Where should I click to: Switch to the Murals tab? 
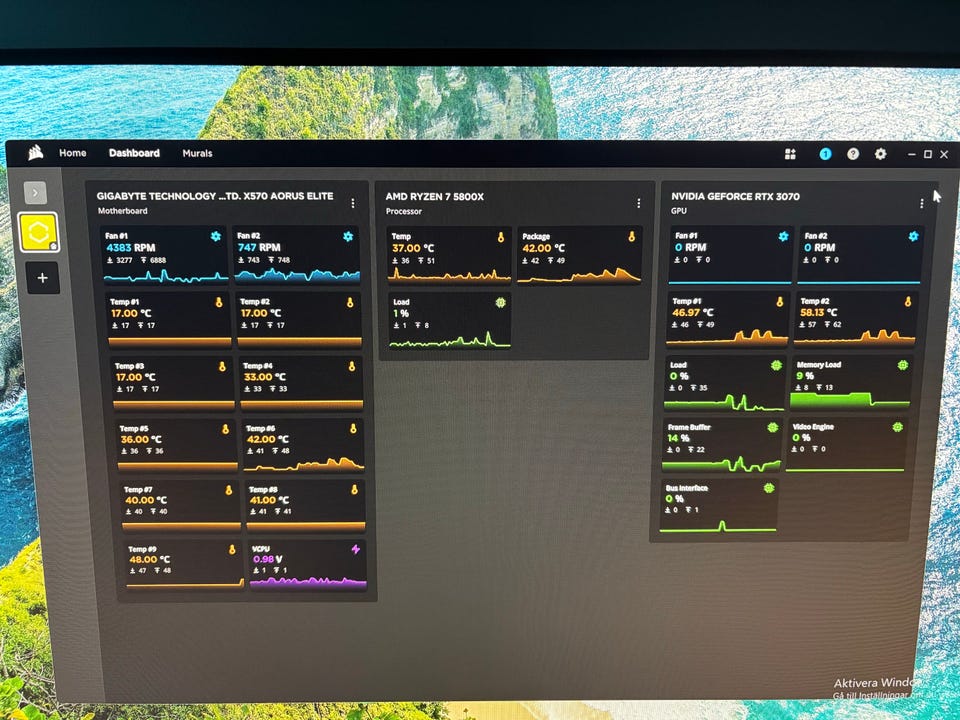(x=197, y=153)
